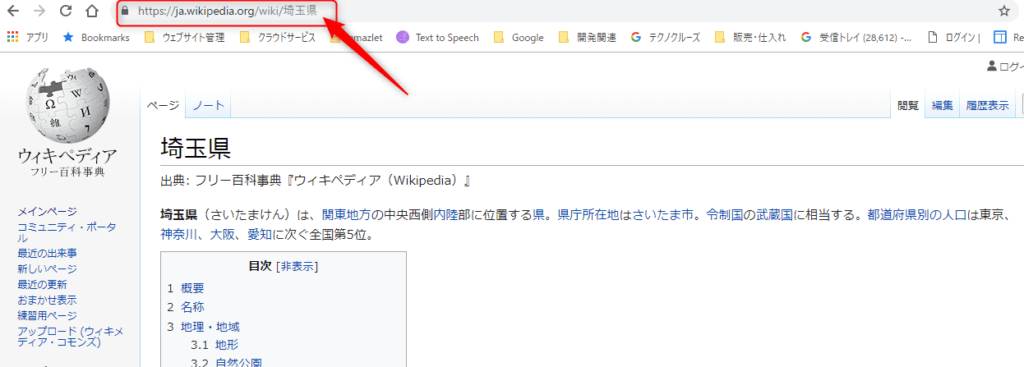
Task: Open アップロード (ウィキメディア・コモンズ) link
Action: point(71,336)
